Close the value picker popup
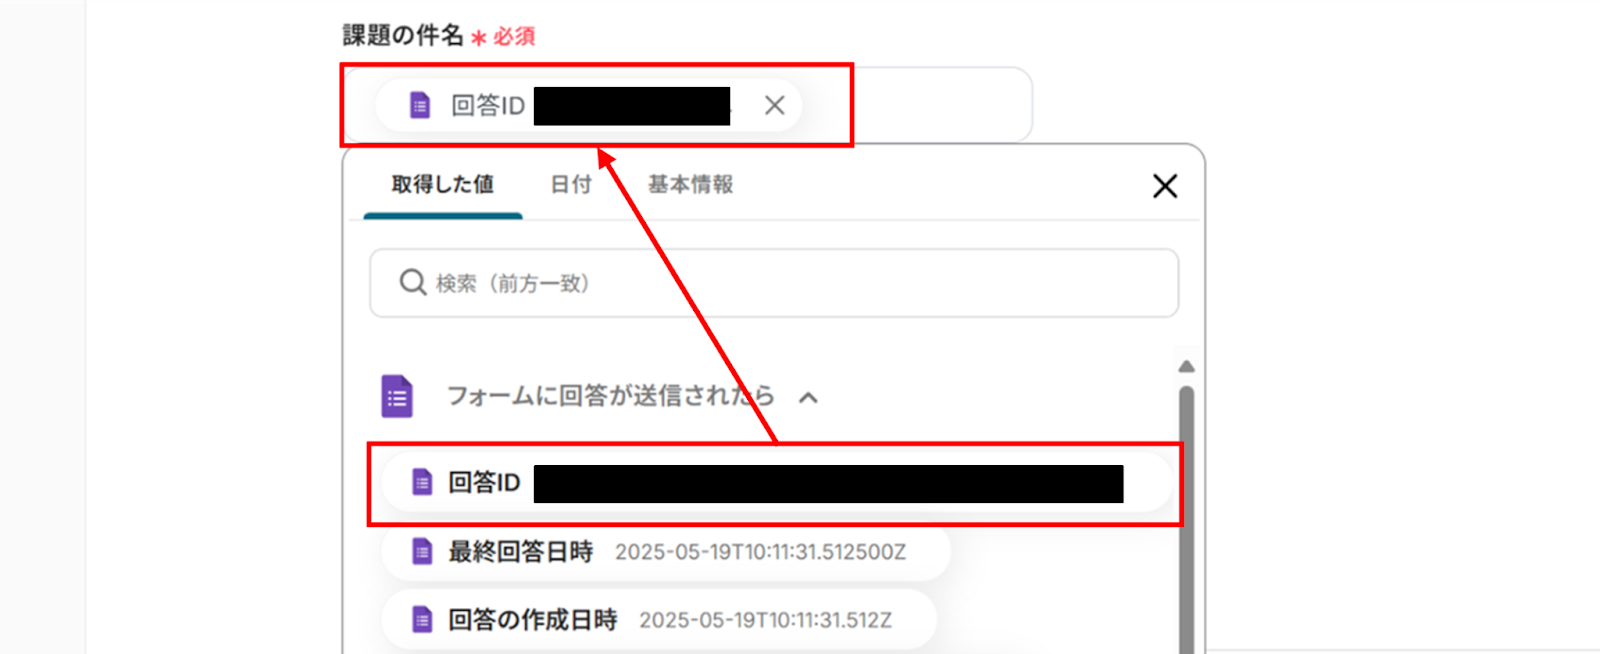 pos(1164,186)
